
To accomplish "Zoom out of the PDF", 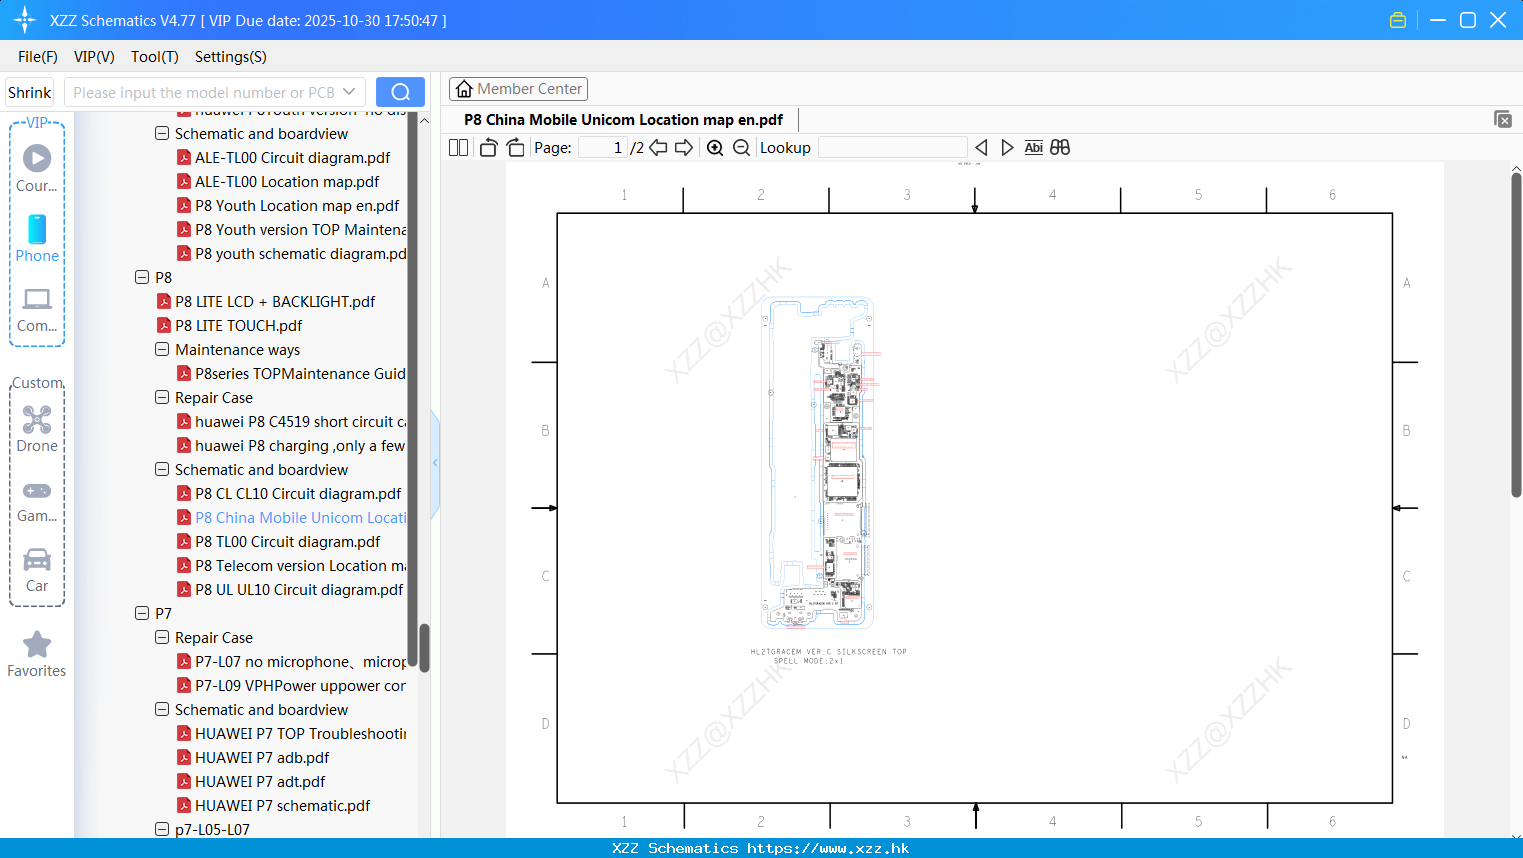I will [741, 147].
